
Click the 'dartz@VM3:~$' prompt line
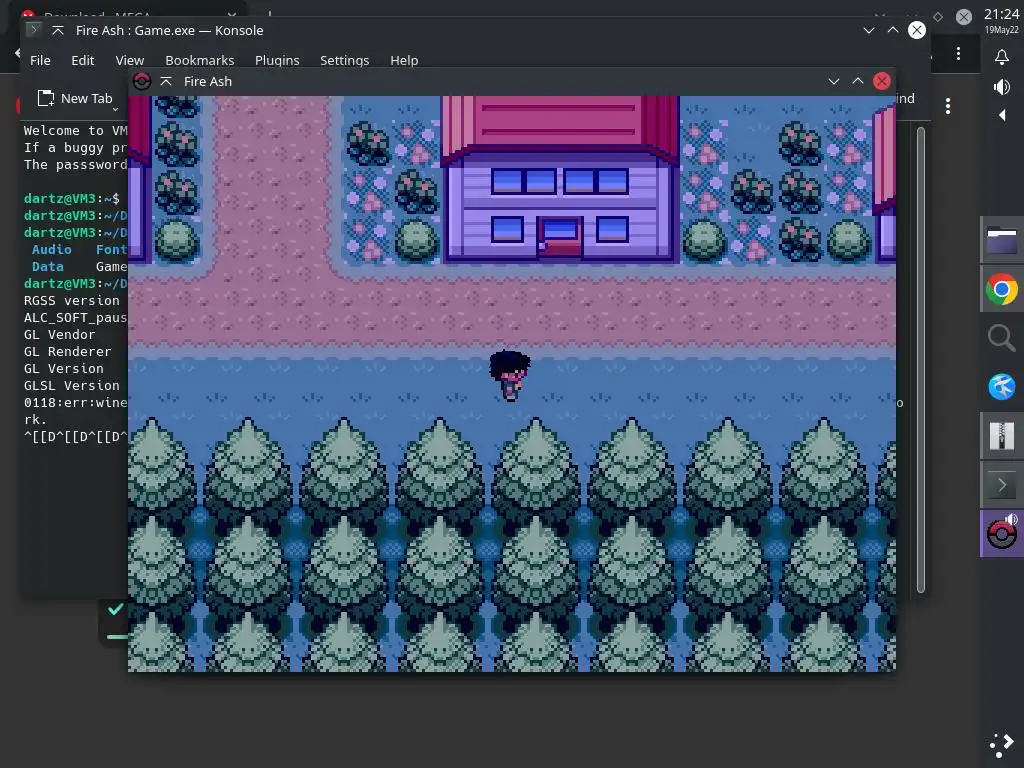[x=72, y=199]
